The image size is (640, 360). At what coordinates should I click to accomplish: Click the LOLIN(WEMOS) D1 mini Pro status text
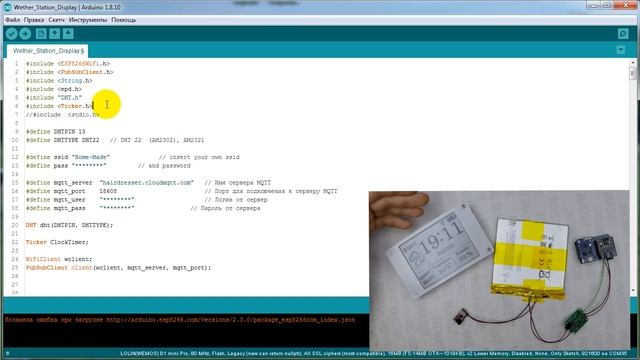coord(373,353)
